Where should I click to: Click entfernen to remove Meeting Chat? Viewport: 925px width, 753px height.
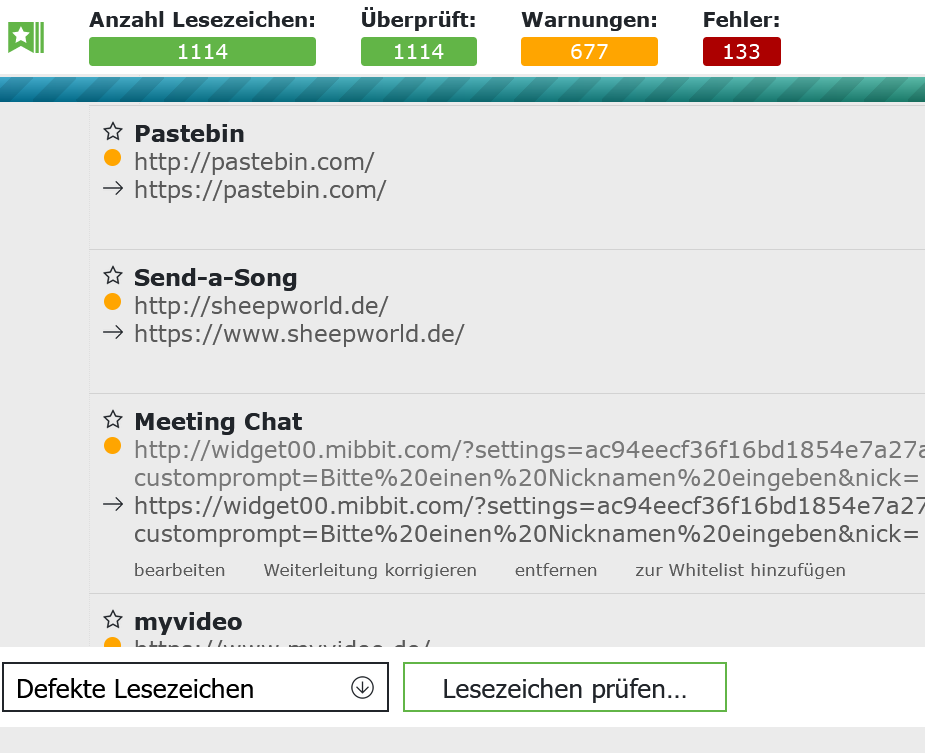pyautogui.click(x=556, y=570)
